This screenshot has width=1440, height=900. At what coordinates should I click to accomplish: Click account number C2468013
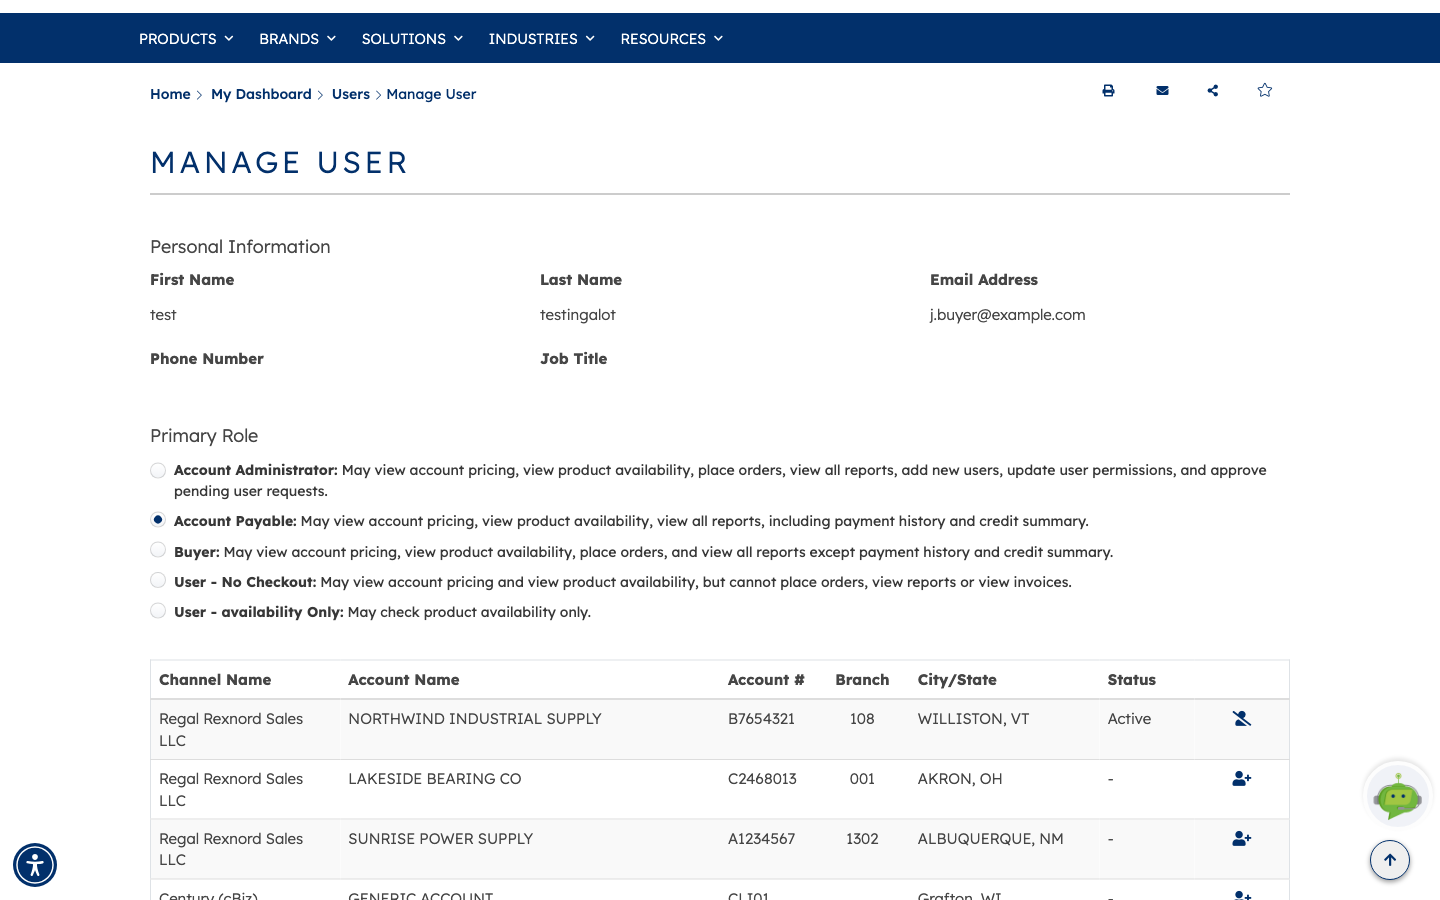point(762,779)
